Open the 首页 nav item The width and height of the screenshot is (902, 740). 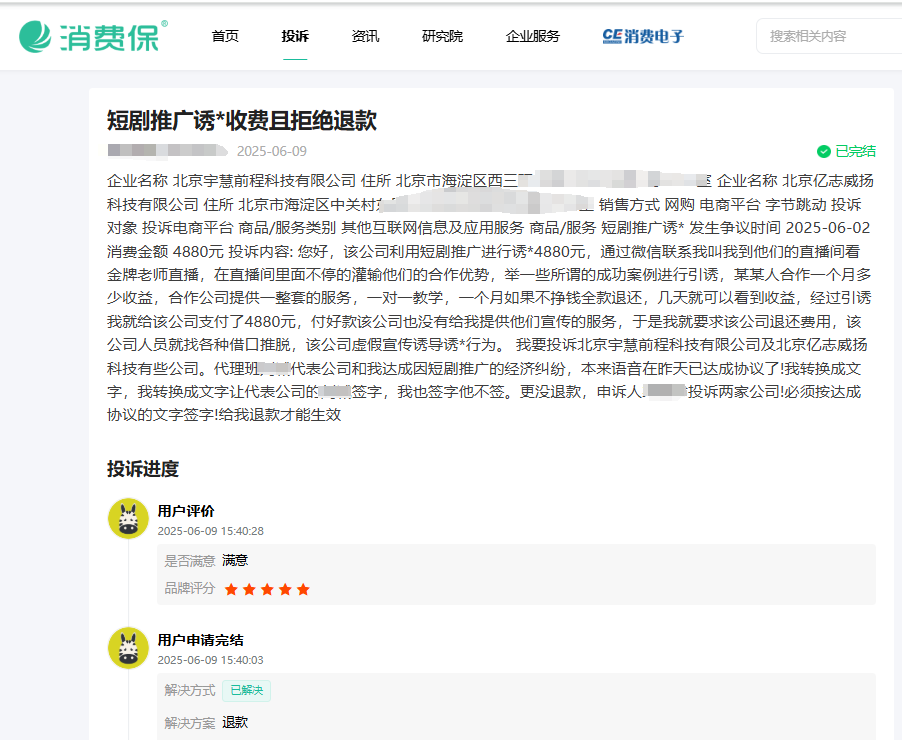coord(225,36)
